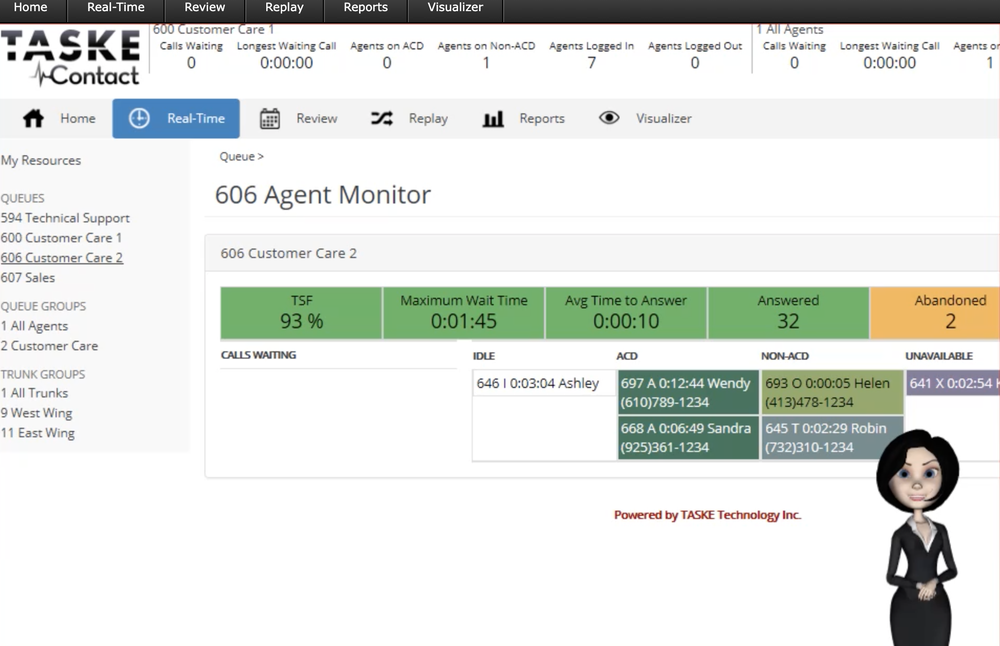Click the orange Abandoned tile
The width and height of the screenshot is (1000, 646).
[x=935, y=312]
